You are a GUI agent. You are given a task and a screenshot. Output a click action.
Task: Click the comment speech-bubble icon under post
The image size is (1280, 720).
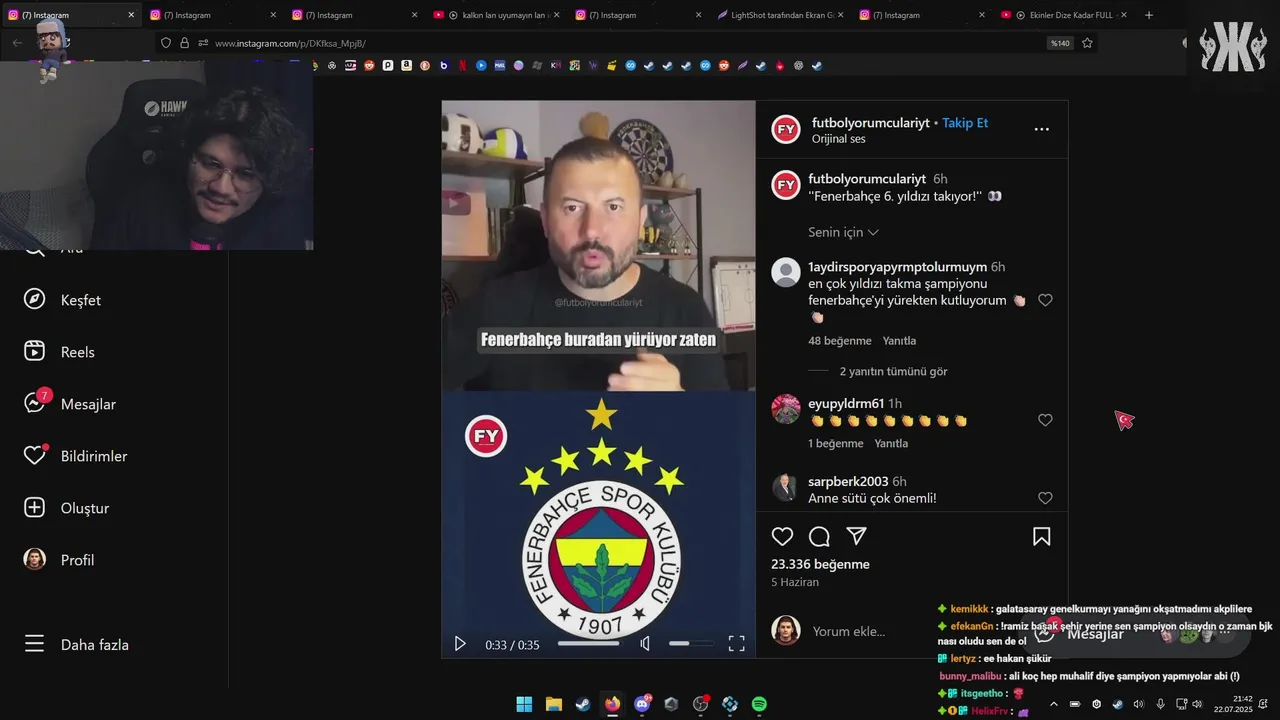pyautogui.click(x=819, y=537)
